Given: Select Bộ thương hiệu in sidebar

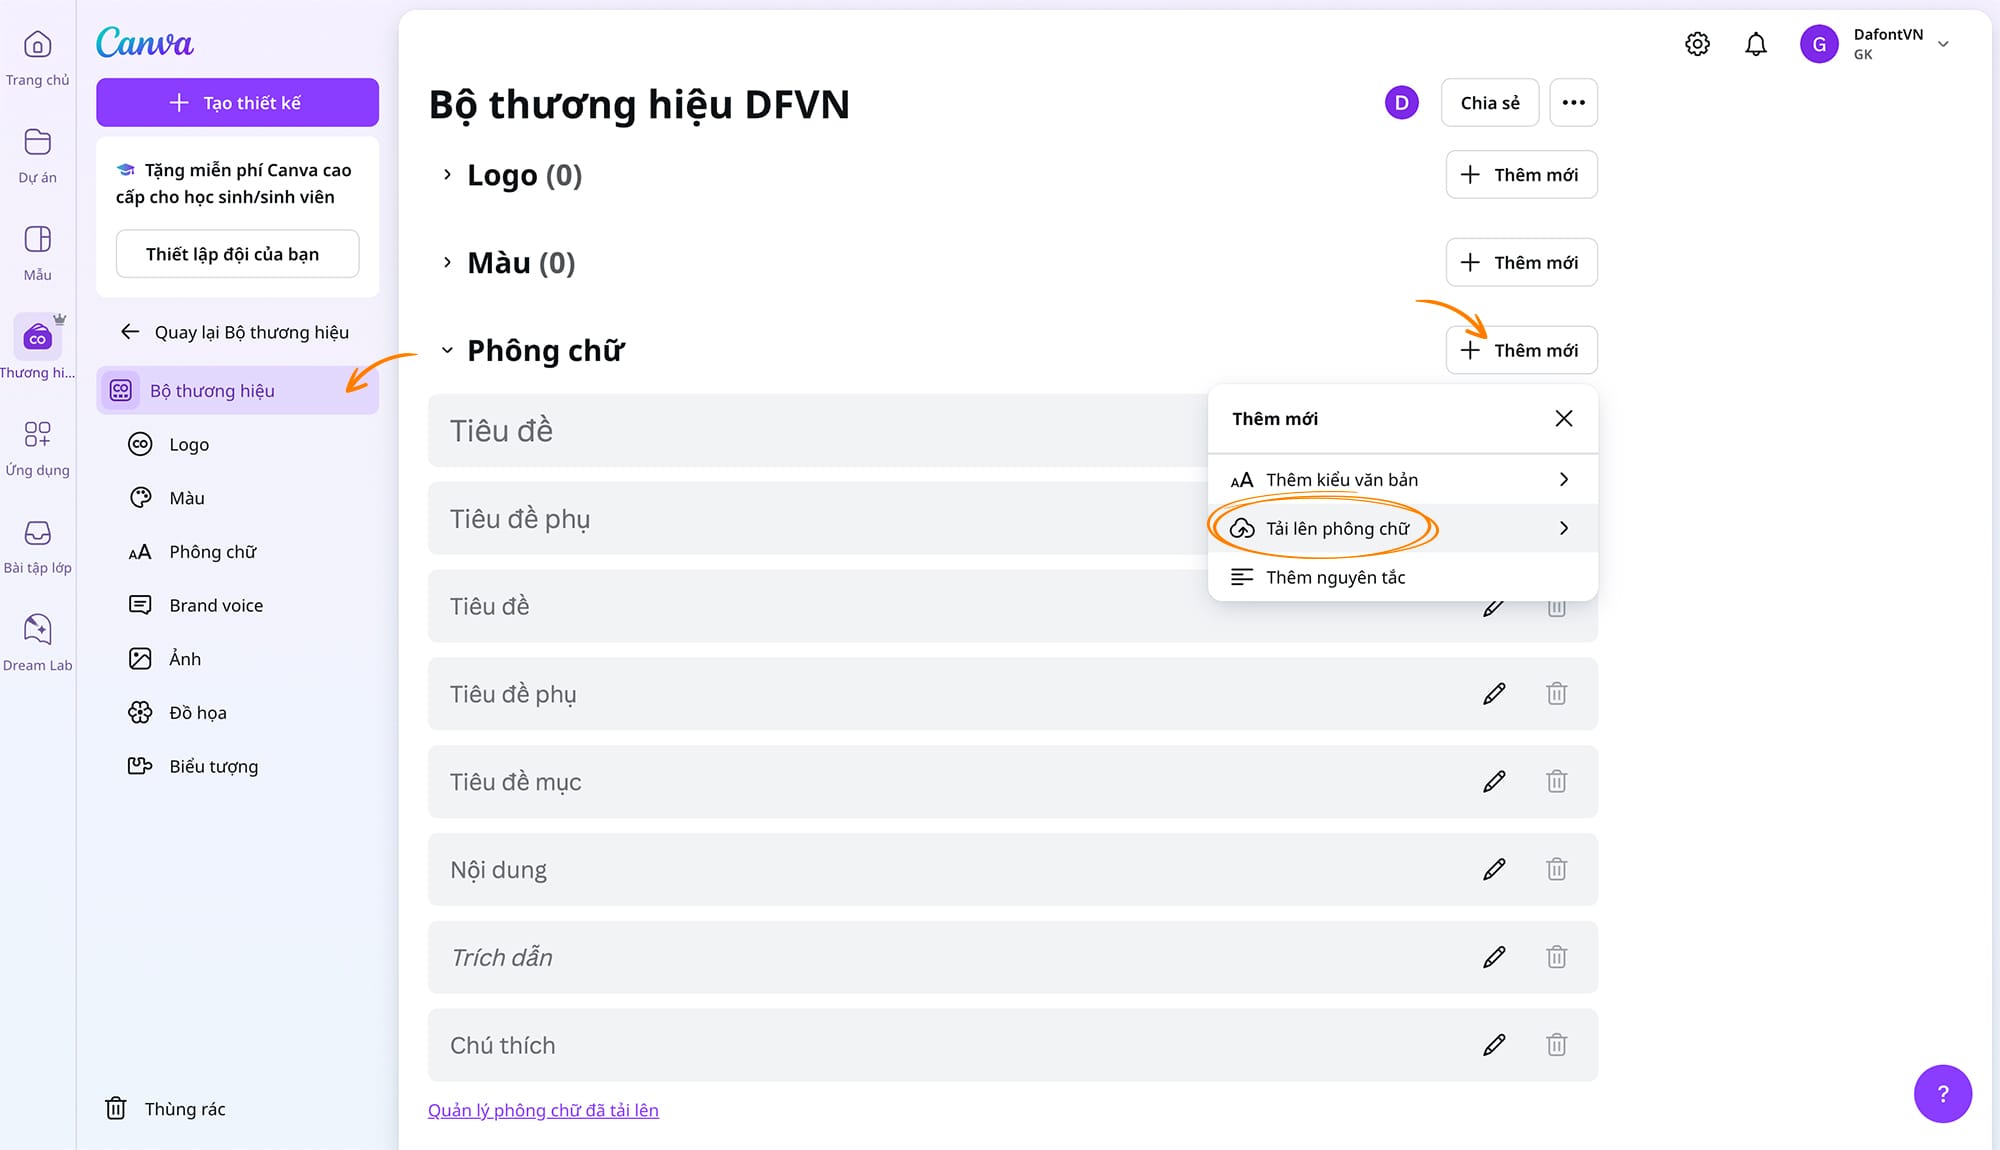Looking at the screenshot, I should tap(237, 390).
